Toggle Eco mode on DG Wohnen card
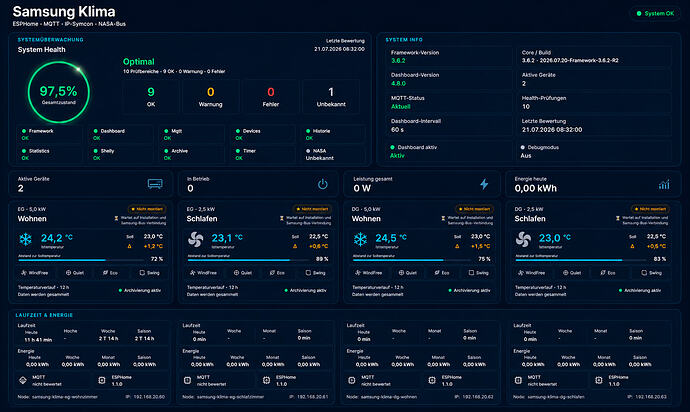The width and height of the screenshot is (690, 412). click(442, 273)
